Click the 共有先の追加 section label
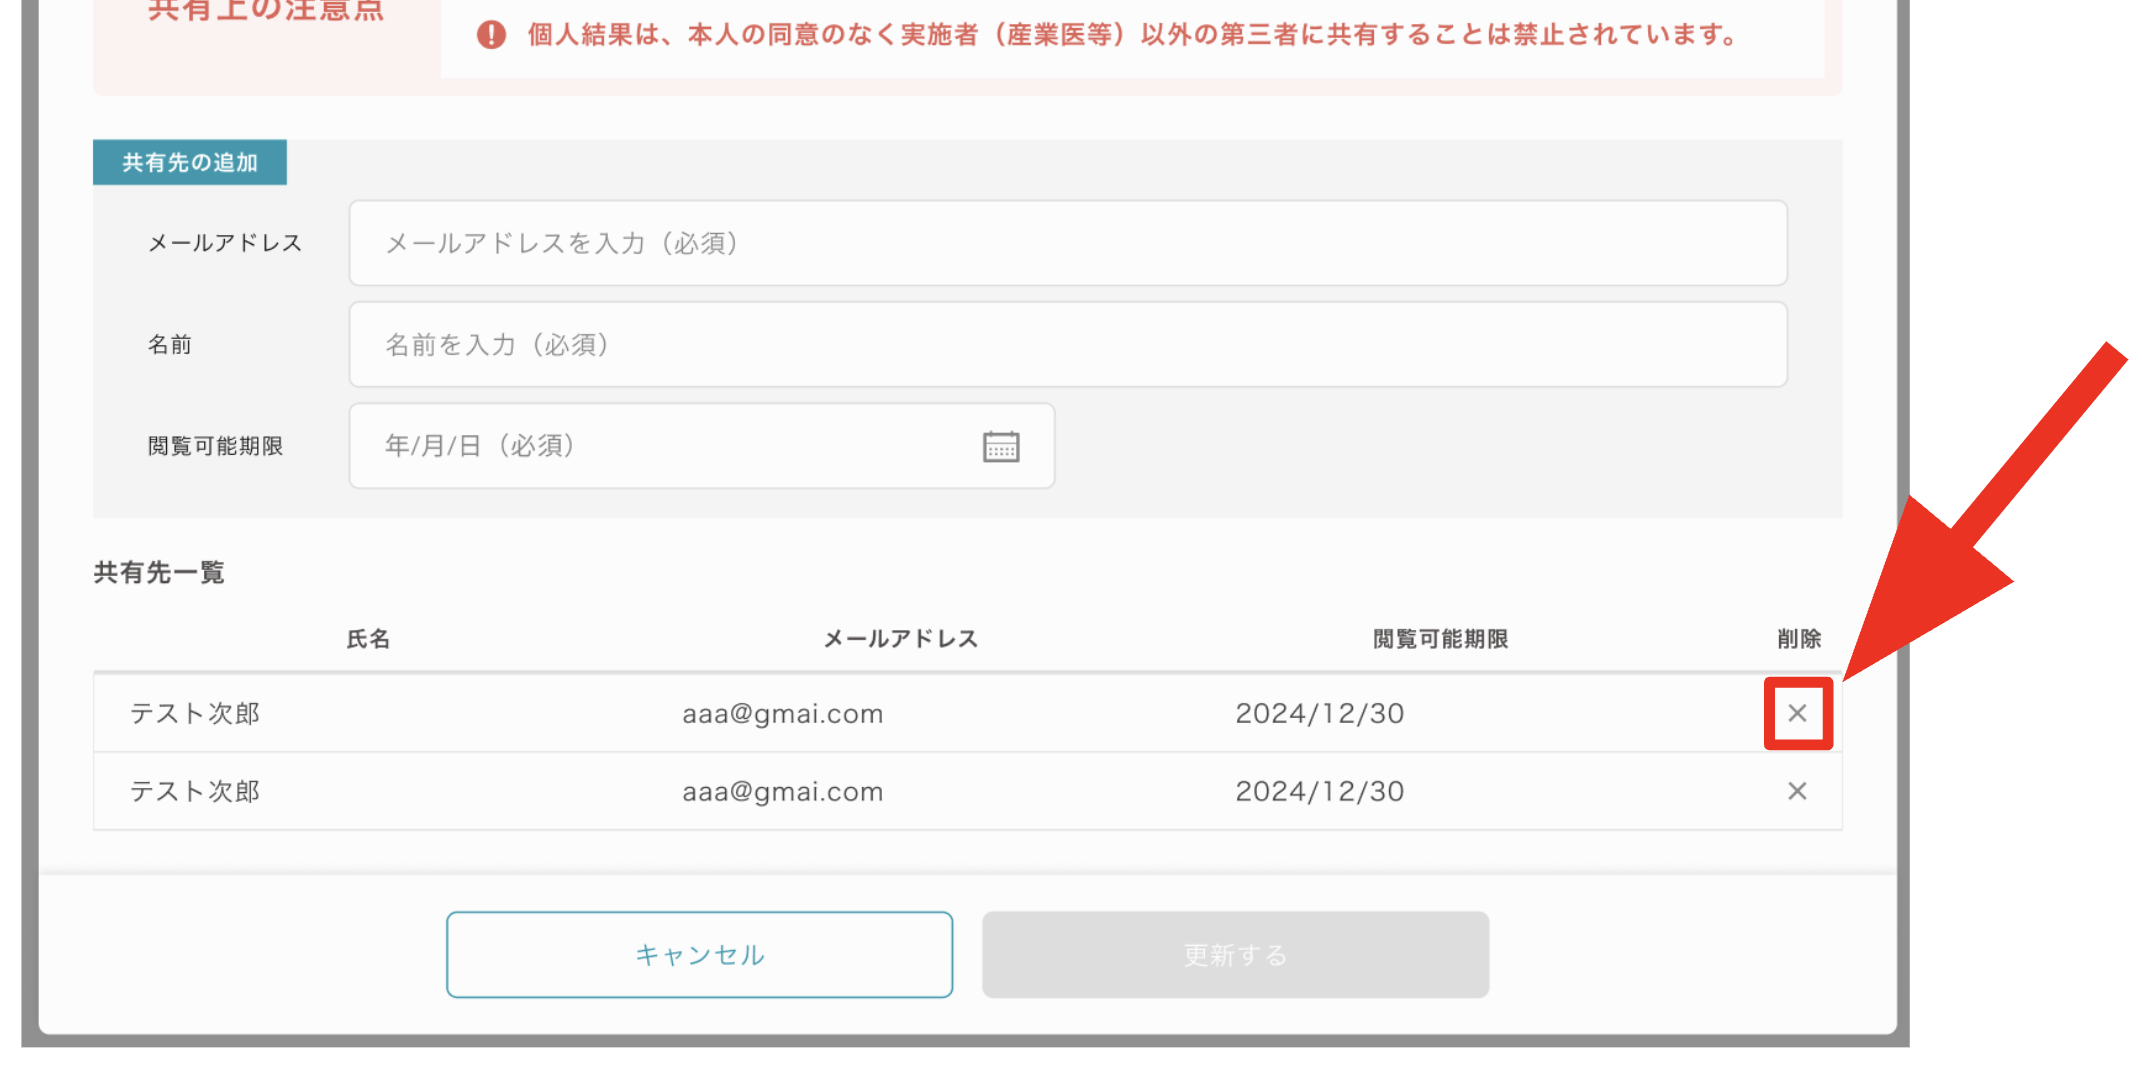2142x1066 pixels. [189, 161]
